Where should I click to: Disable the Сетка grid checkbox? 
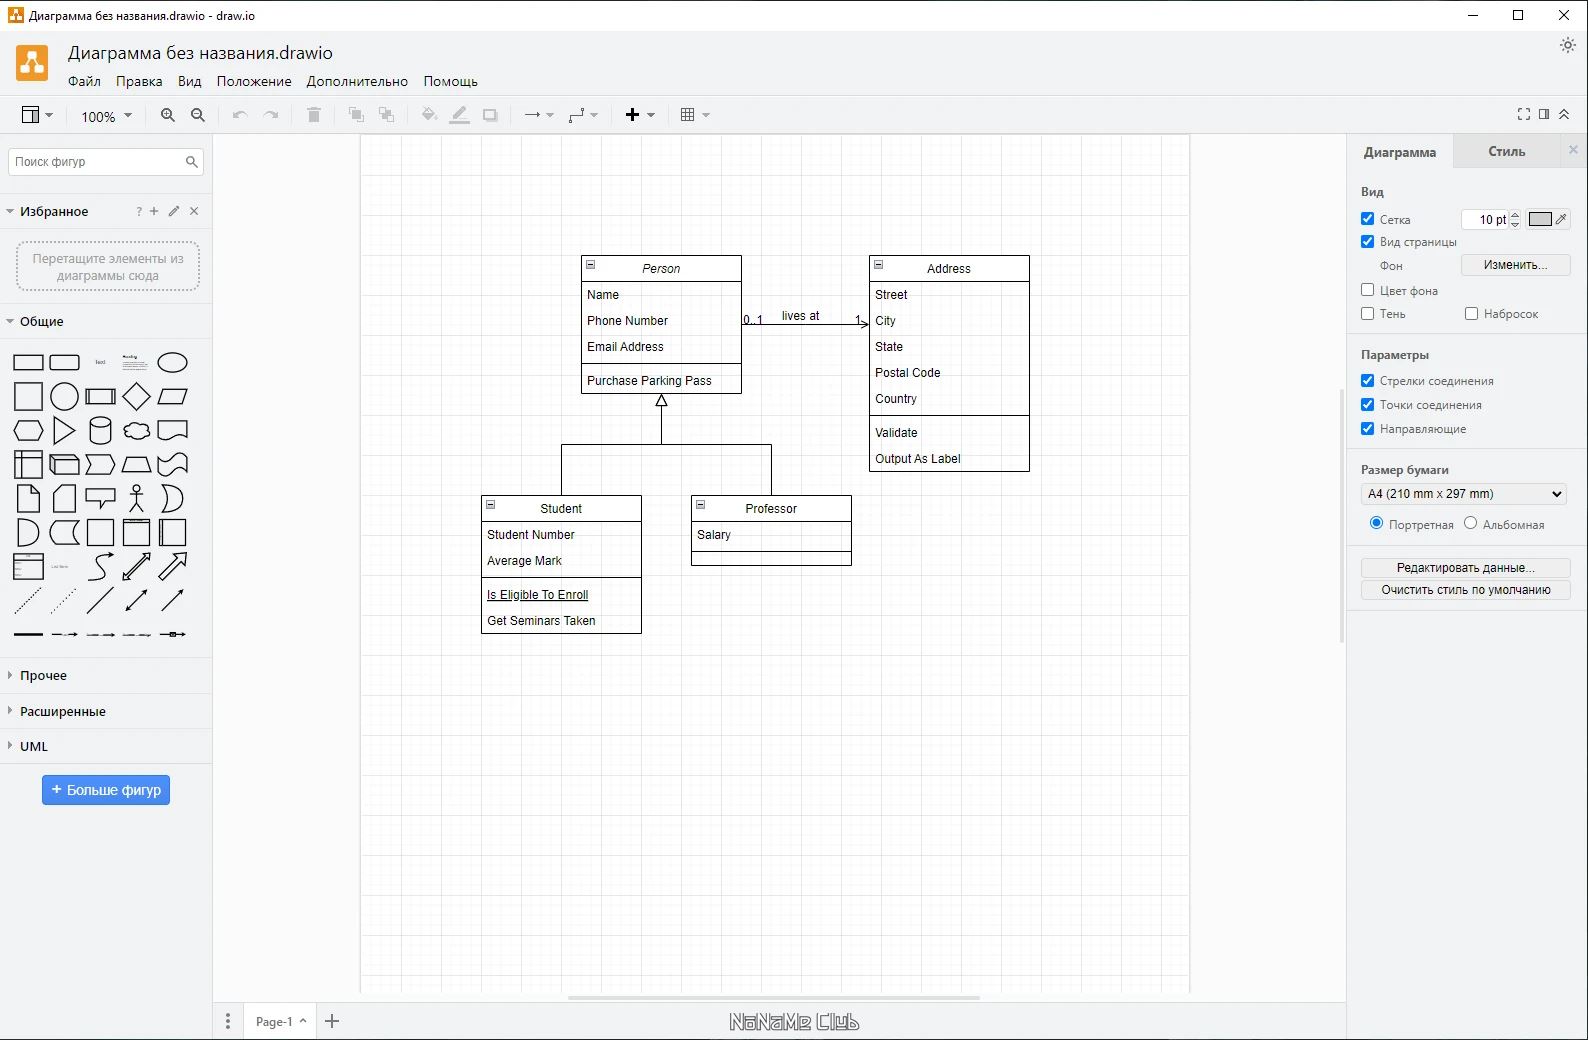(x=1367, y=219)
